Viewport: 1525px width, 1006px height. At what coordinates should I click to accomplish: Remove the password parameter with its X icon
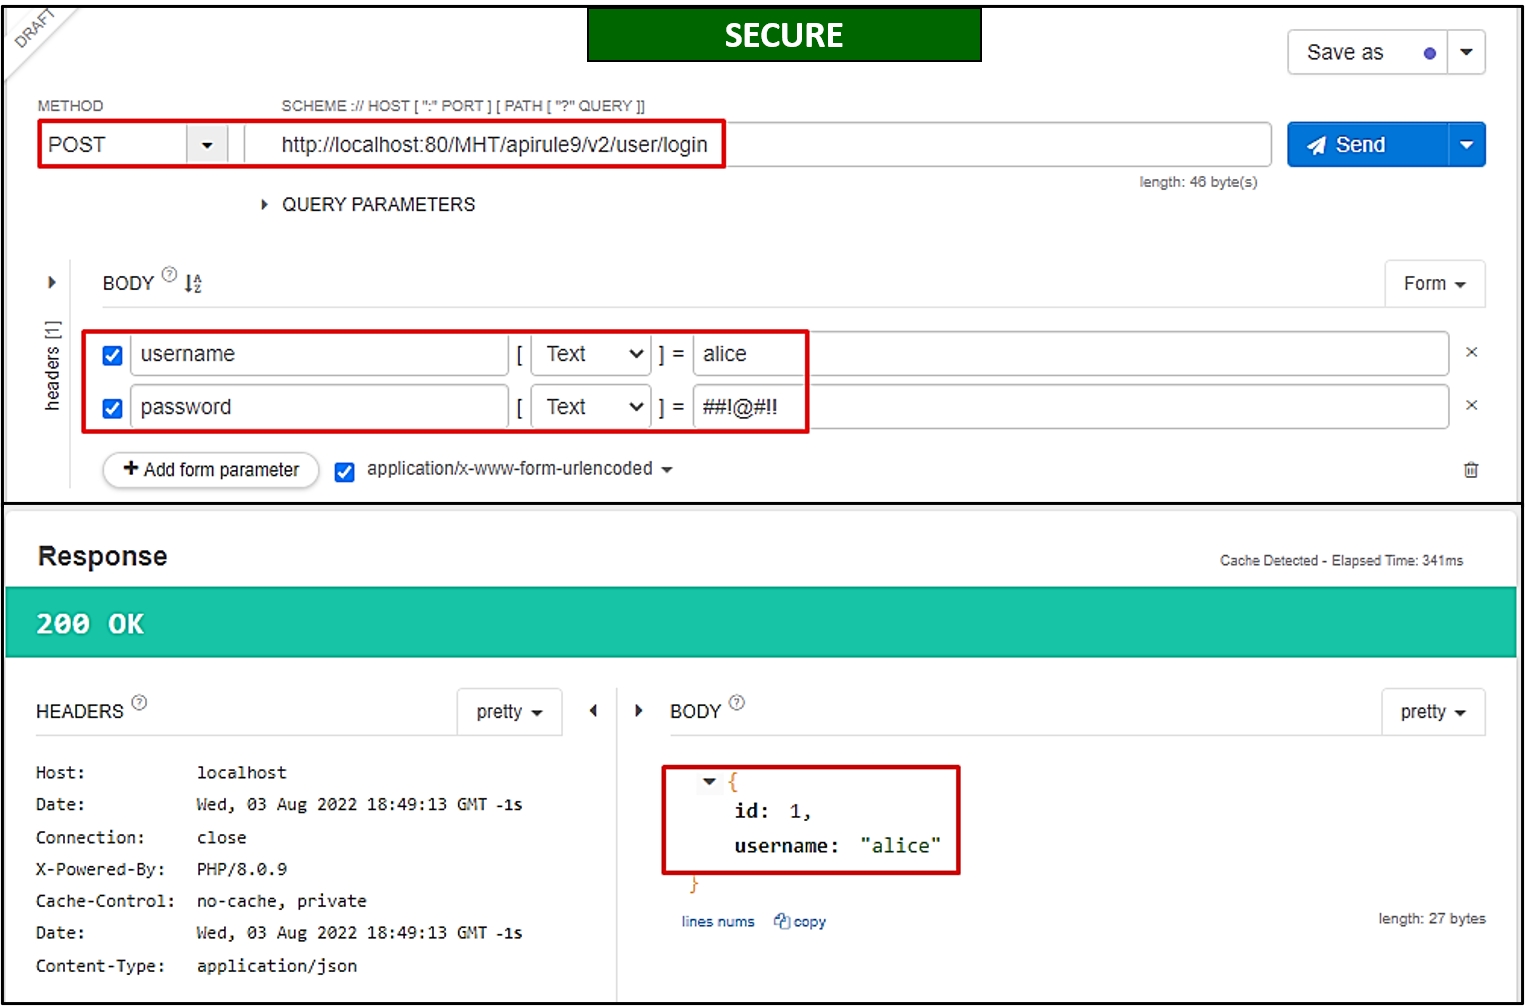click(1471, 405)
